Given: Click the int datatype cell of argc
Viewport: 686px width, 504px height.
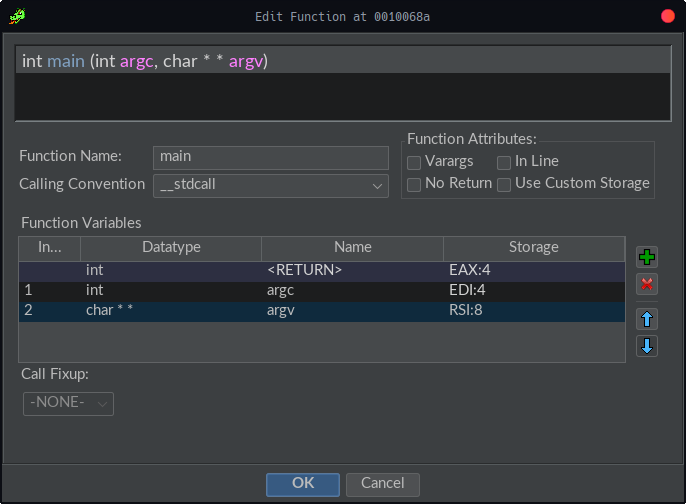Looking at the screenshot, I should pos(171,291).
